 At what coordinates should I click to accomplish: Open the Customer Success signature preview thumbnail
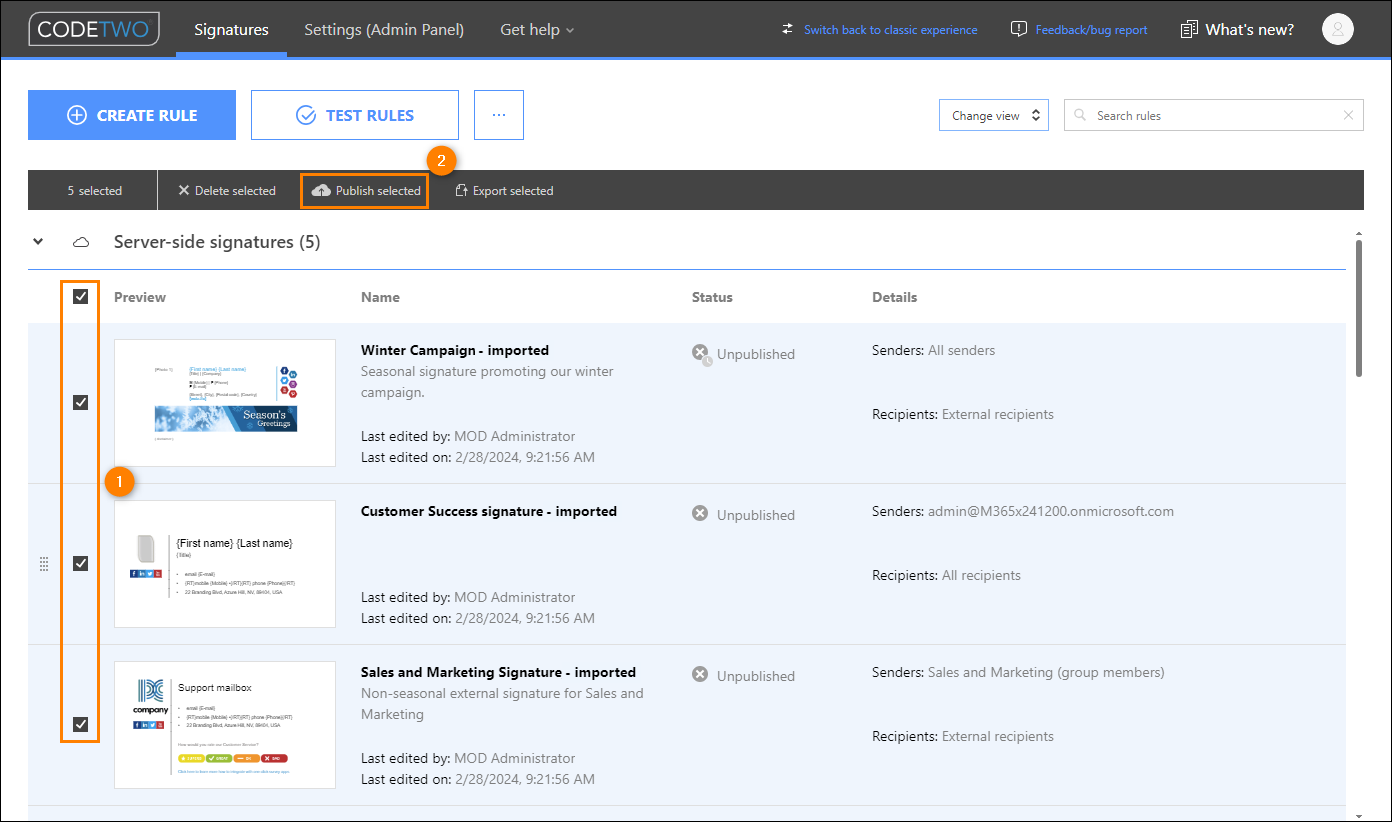(225, 564)
